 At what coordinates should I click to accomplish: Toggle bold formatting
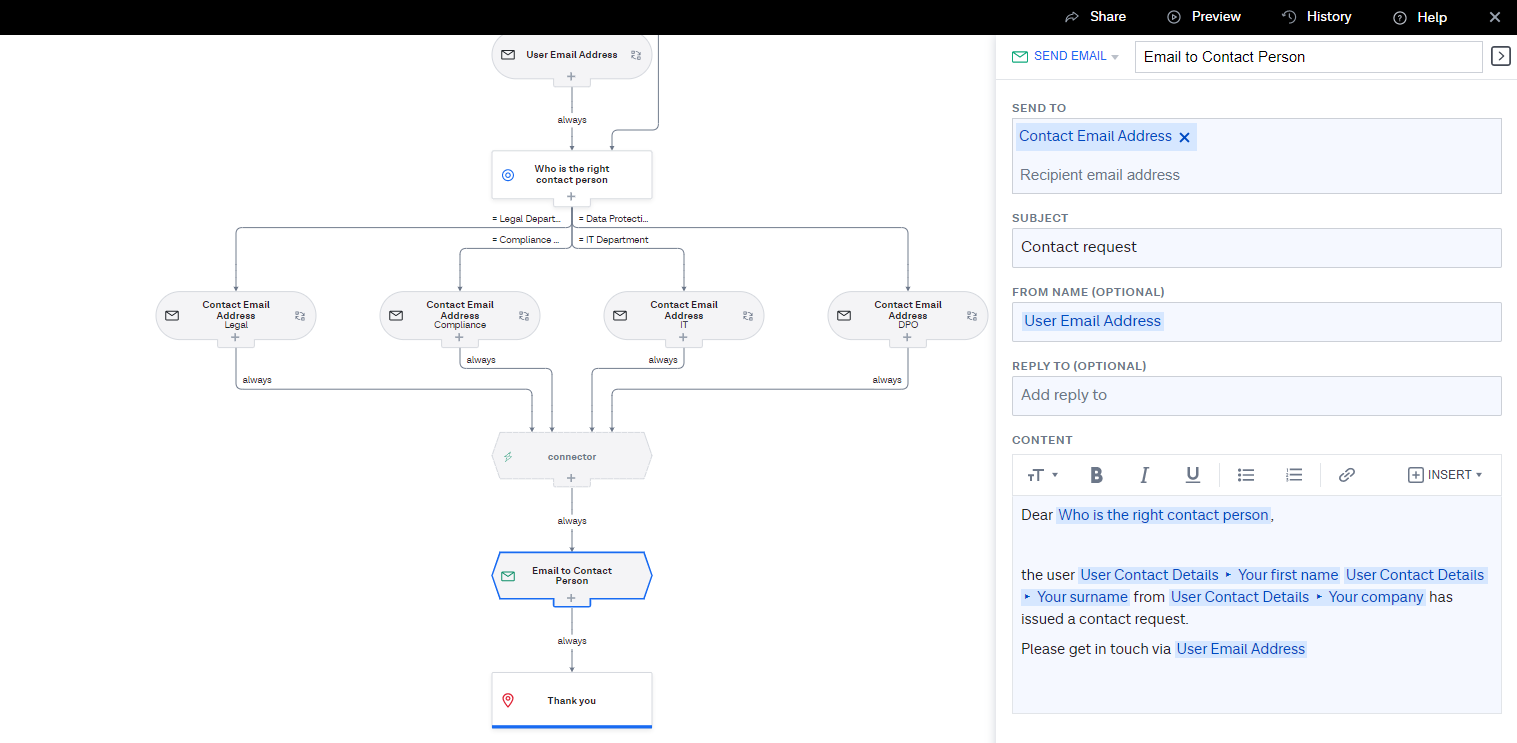click(x=1096, y=475)
